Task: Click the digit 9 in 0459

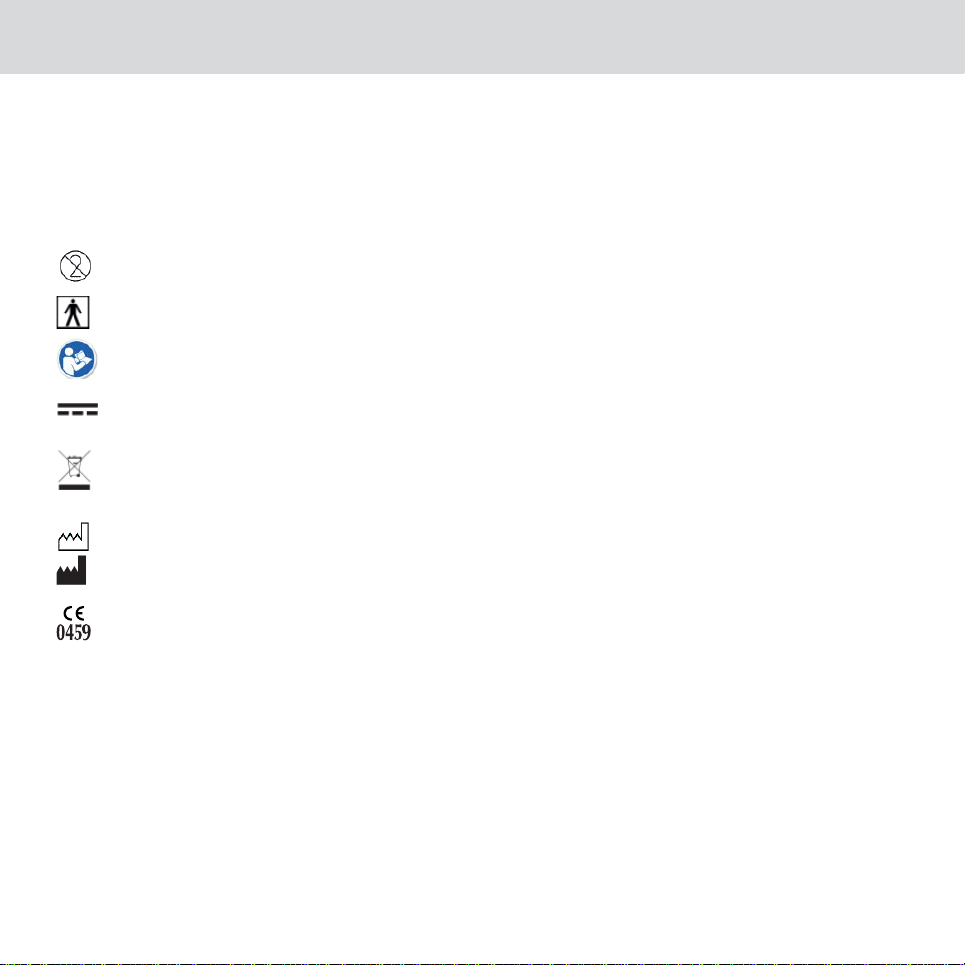Action: (x=87, y=632)
